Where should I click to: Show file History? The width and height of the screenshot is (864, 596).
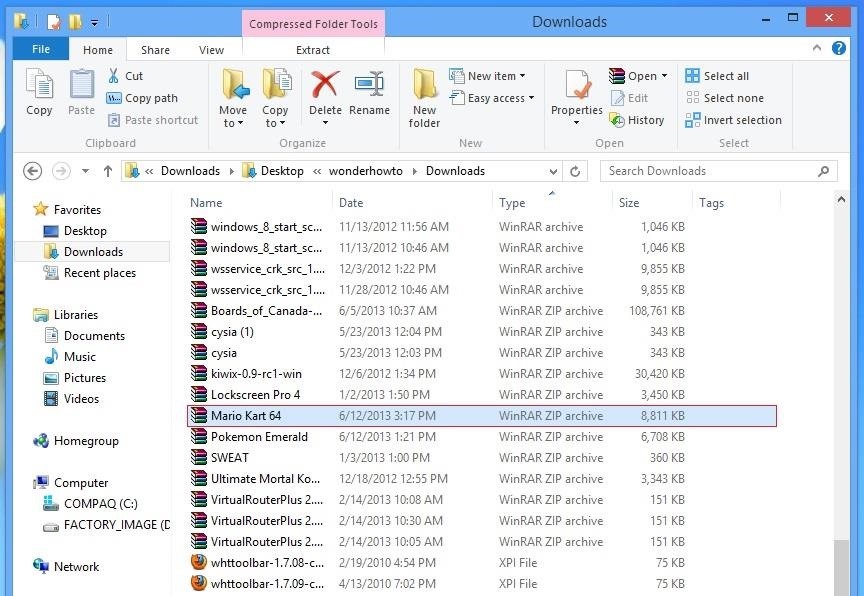(x=637, y=120)
